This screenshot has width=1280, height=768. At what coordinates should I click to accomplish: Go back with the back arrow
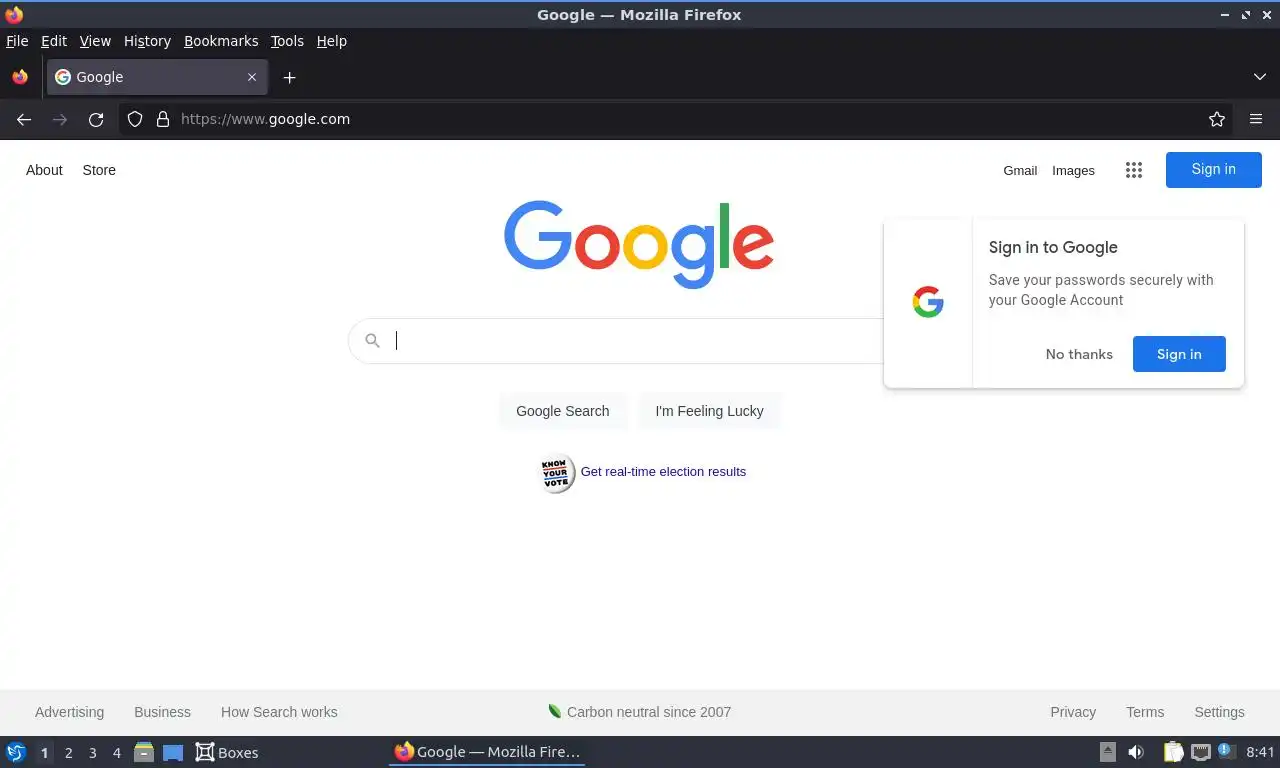(24, 119)
